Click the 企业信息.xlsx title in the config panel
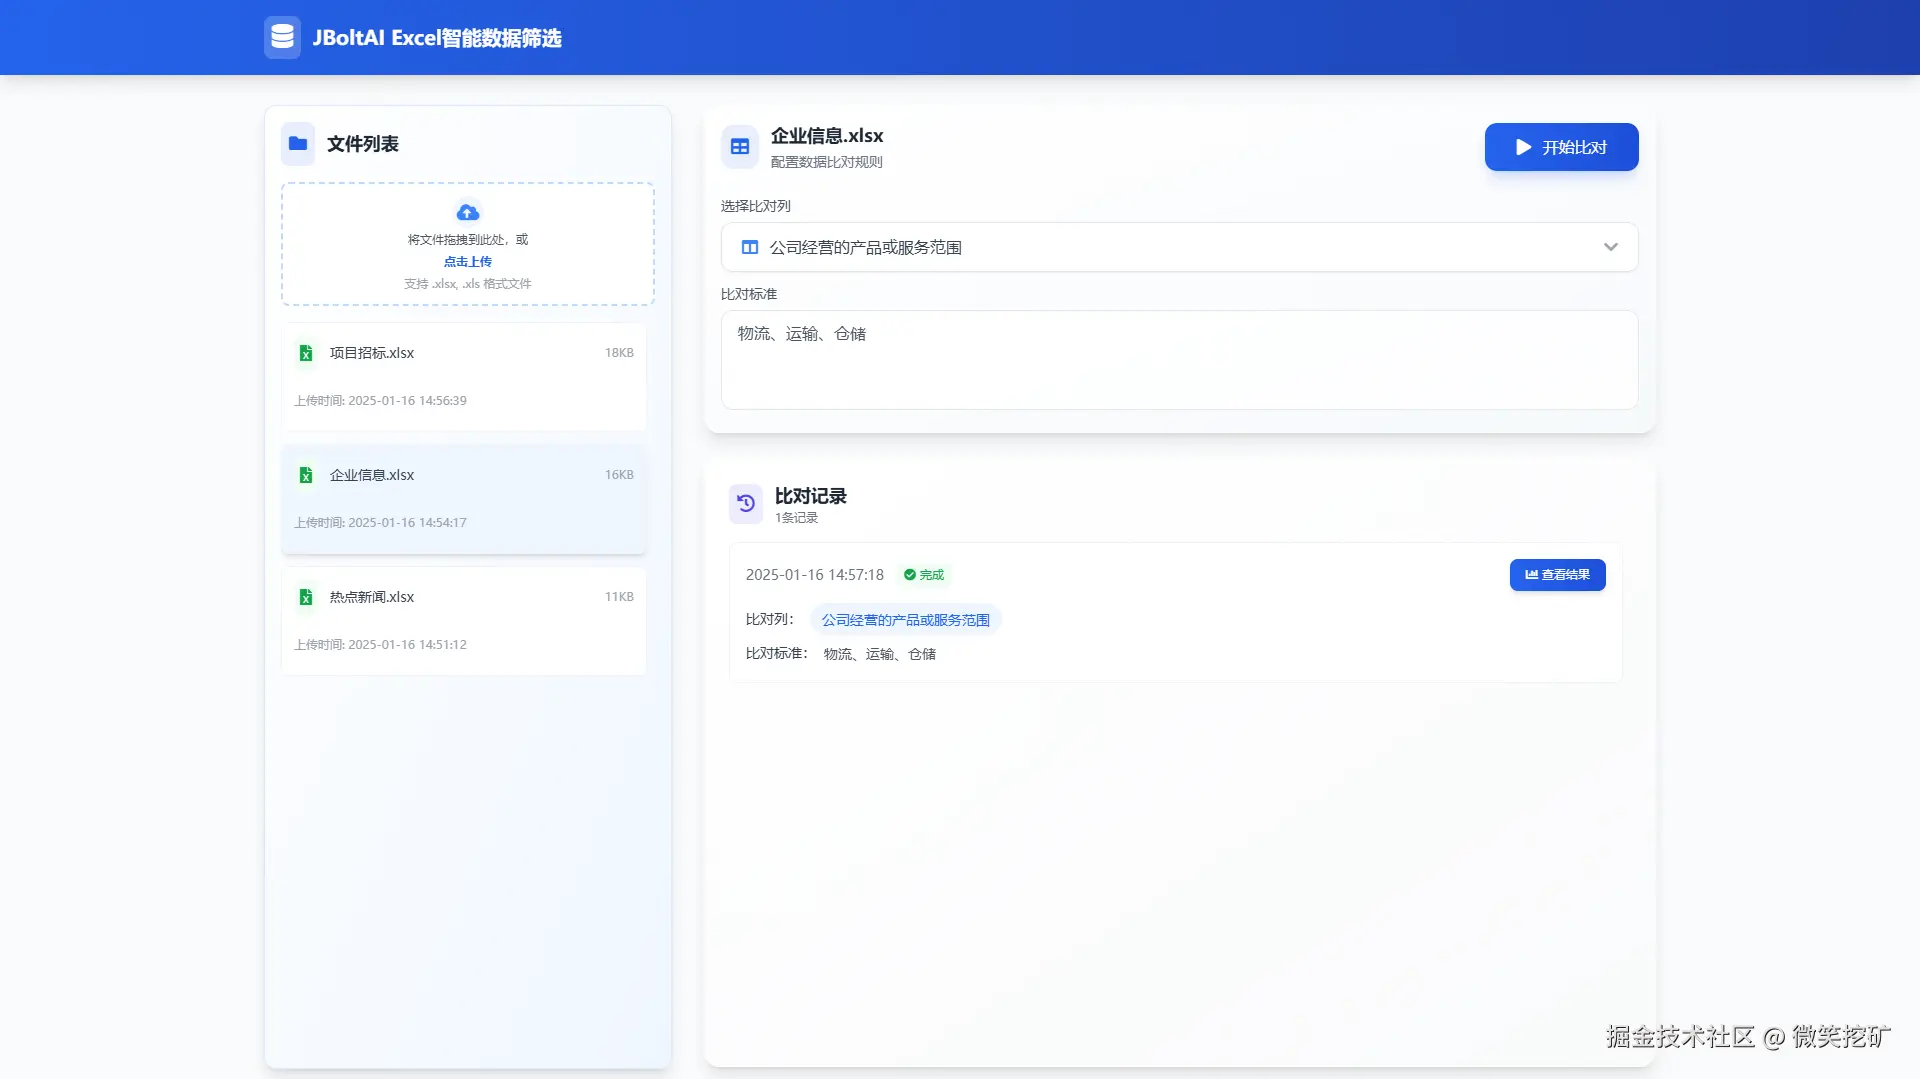 pos(827,136)
